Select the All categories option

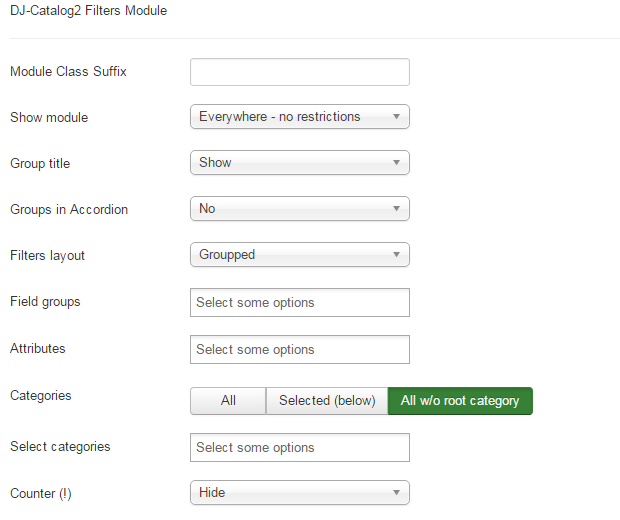click(x=228, y=401)
